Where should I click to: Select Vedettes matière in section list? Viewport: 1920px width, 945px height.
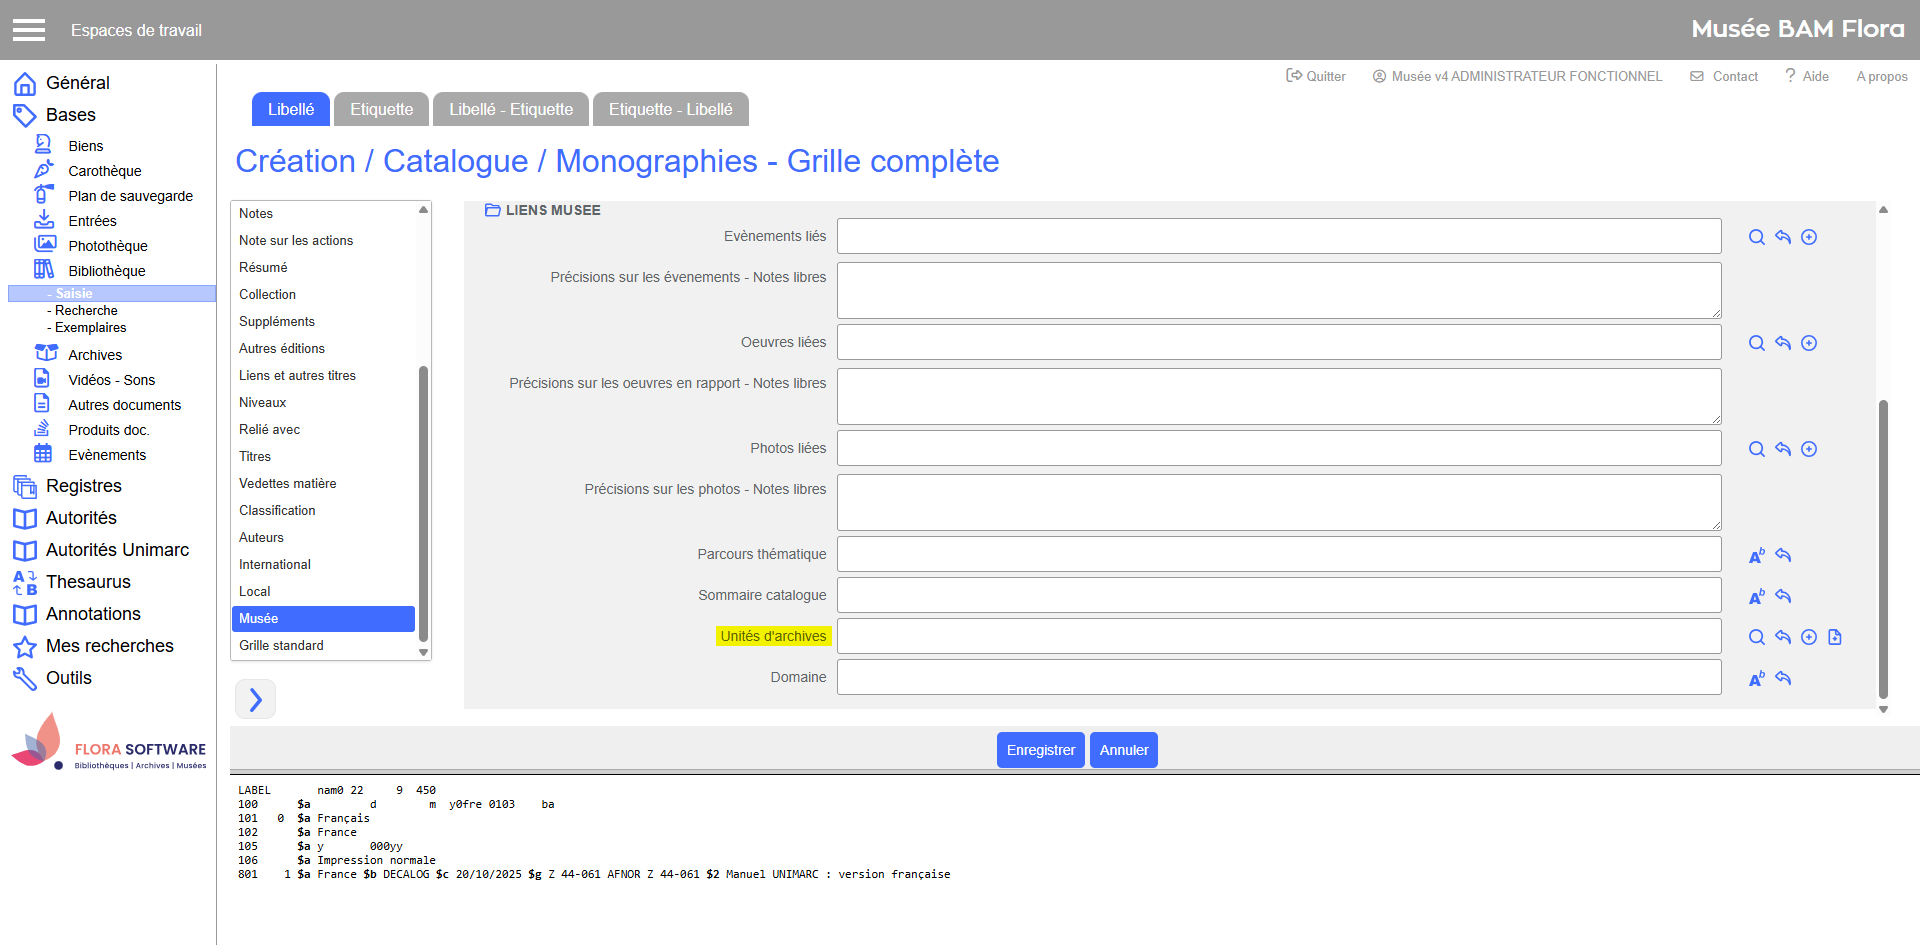coord(288,484)
